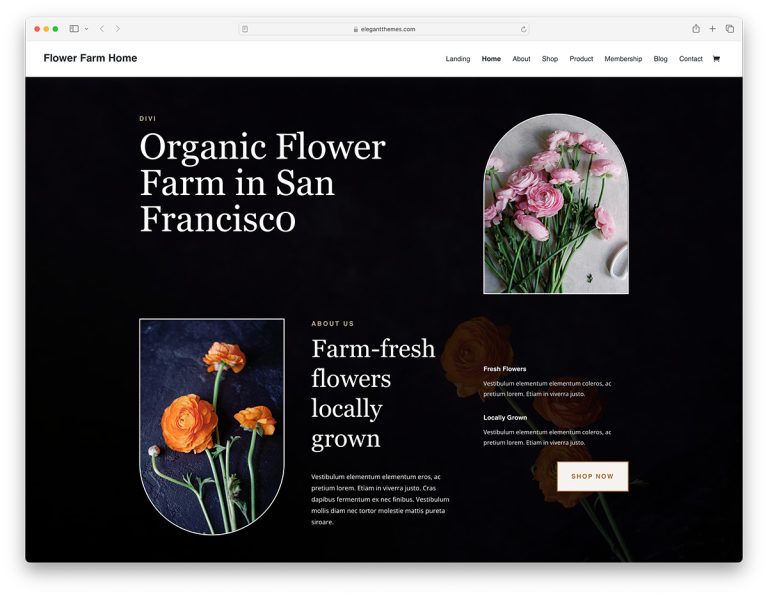Open the reader page icon in address bar
The height and width of the screenshot is (596, 768).
pos(245,29)
